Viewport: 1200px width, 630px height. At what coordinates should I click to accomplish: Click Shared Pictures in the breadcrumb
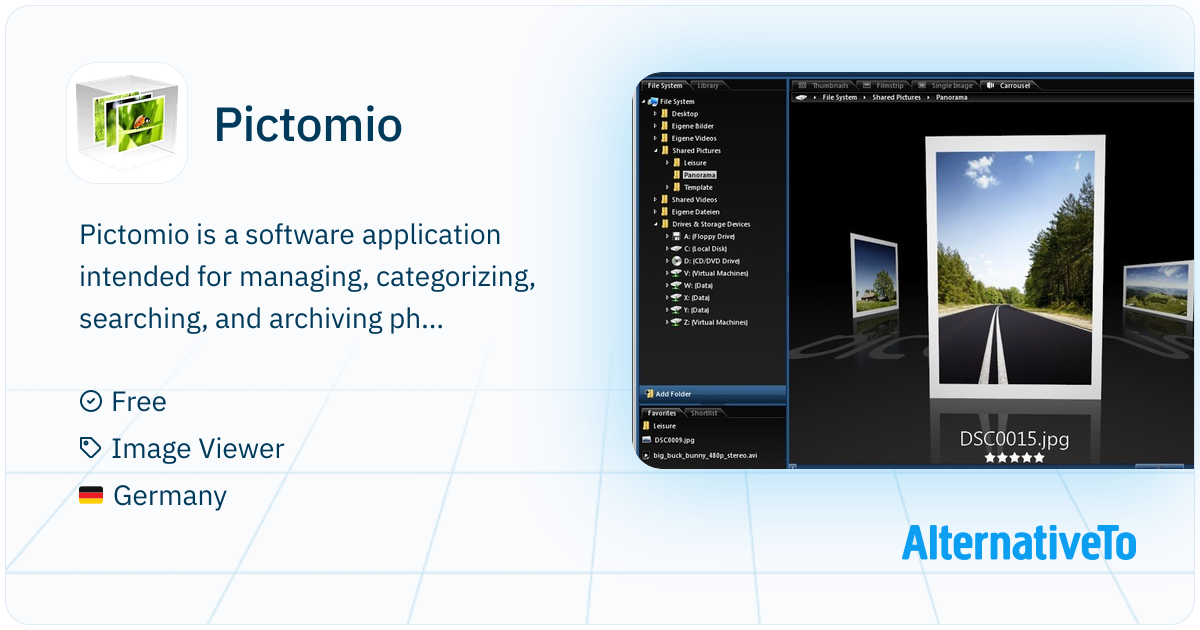click(897, 97)
